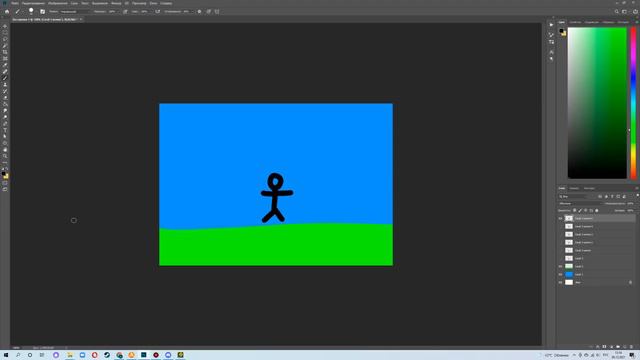Image resolution: width=640 pixels, height=360 pixels.
Task: Select the blue-thumbnail layer thumbnail
Action: click(x=569, y=274)
